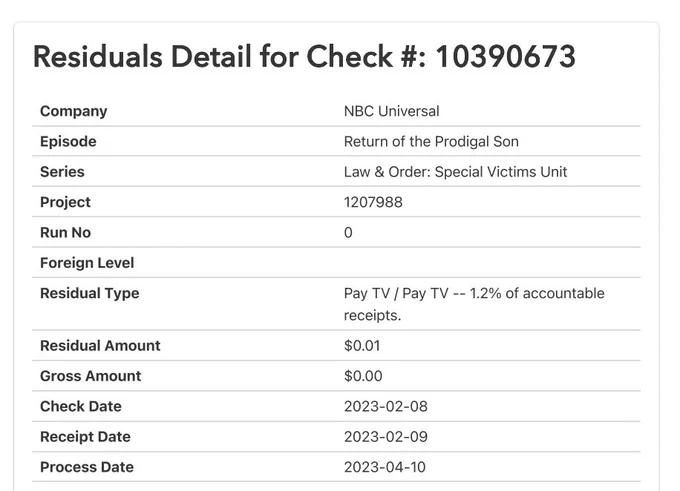The height and width of the screenshot is (491, 680).
Task: Select the $0.00 gross amount
Action: 363,376
